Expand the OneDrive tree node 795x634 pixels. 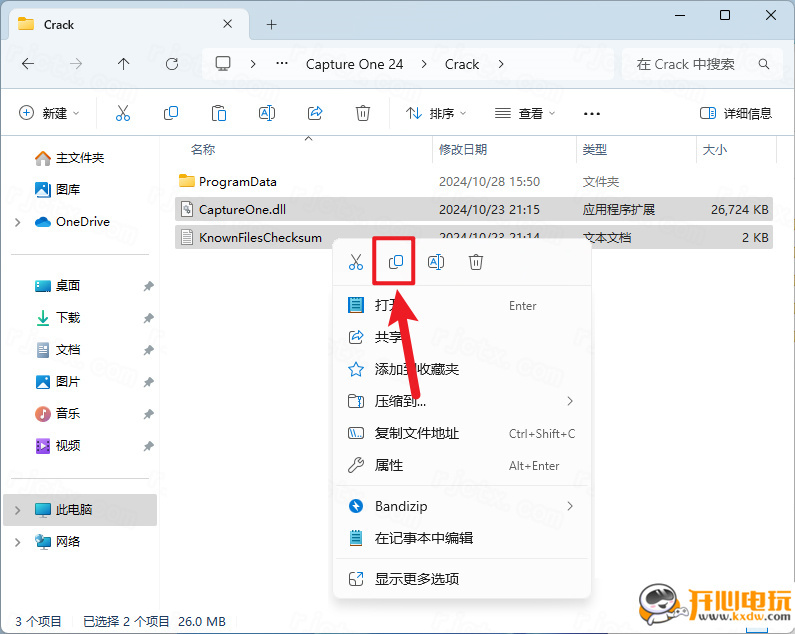point(18,222)
